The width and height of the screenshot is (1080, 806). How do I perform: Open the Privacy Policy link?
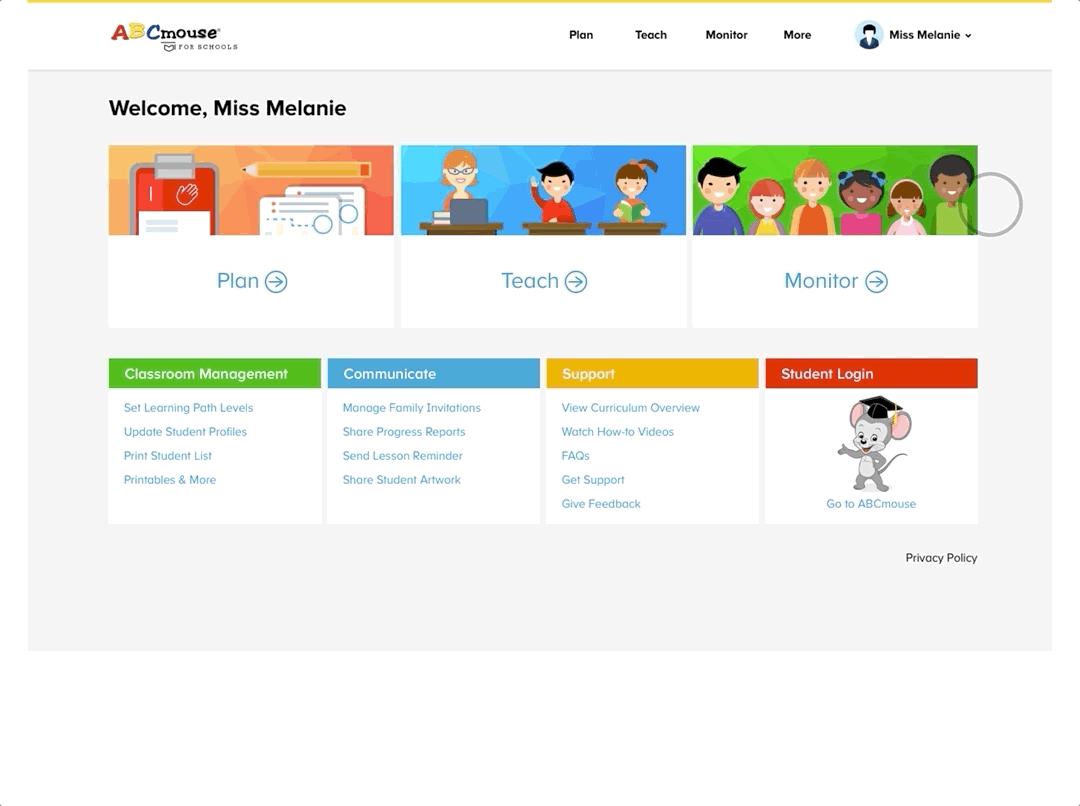pos(941,558)
